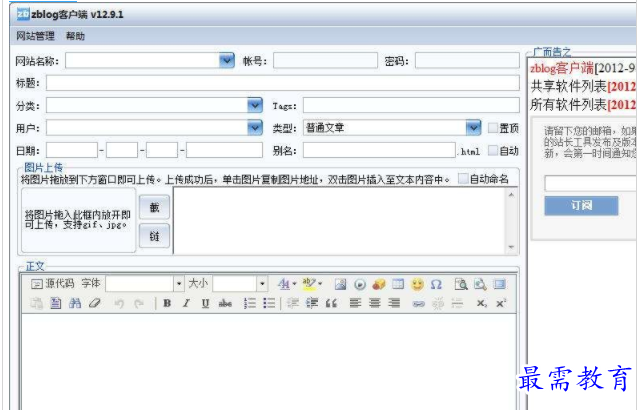The height and width of the screenshot is (410, 640).
Task: Click the 截 capture button
Action: (154, 207)
